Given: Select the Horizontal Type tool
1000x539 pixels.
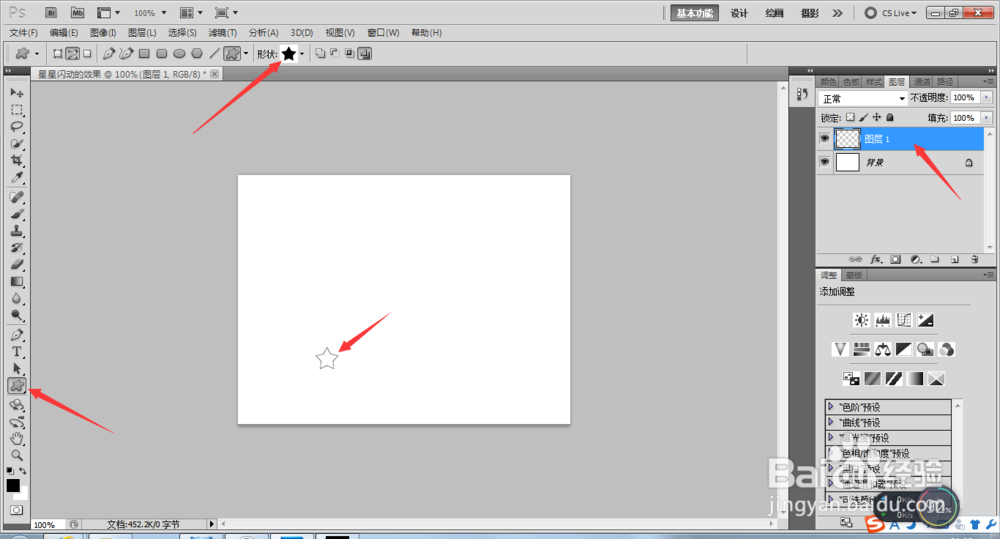Looking at the screenshot, I should (x=17, y=351).
